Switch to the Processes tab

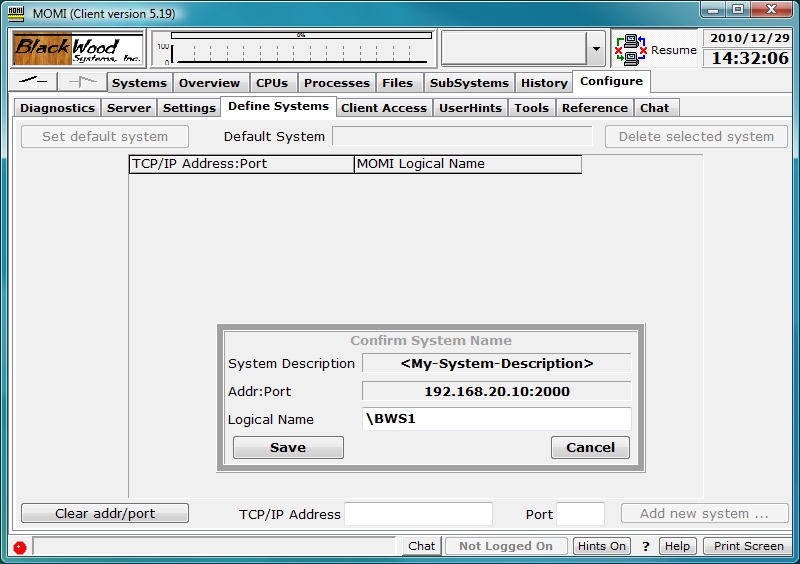coord(336,83)
